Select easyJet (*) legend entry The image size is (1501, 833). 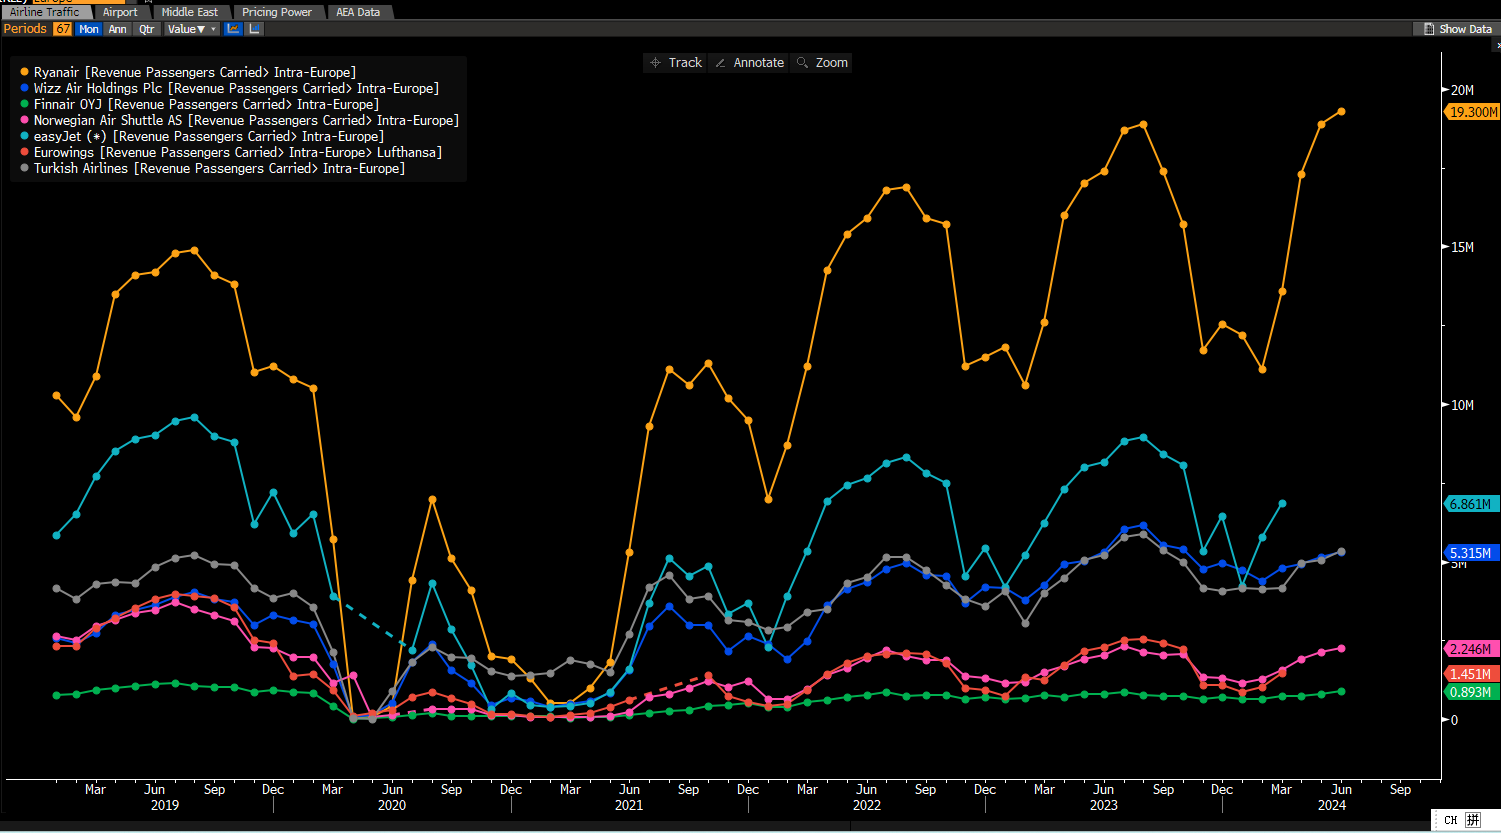click(209, 136)
